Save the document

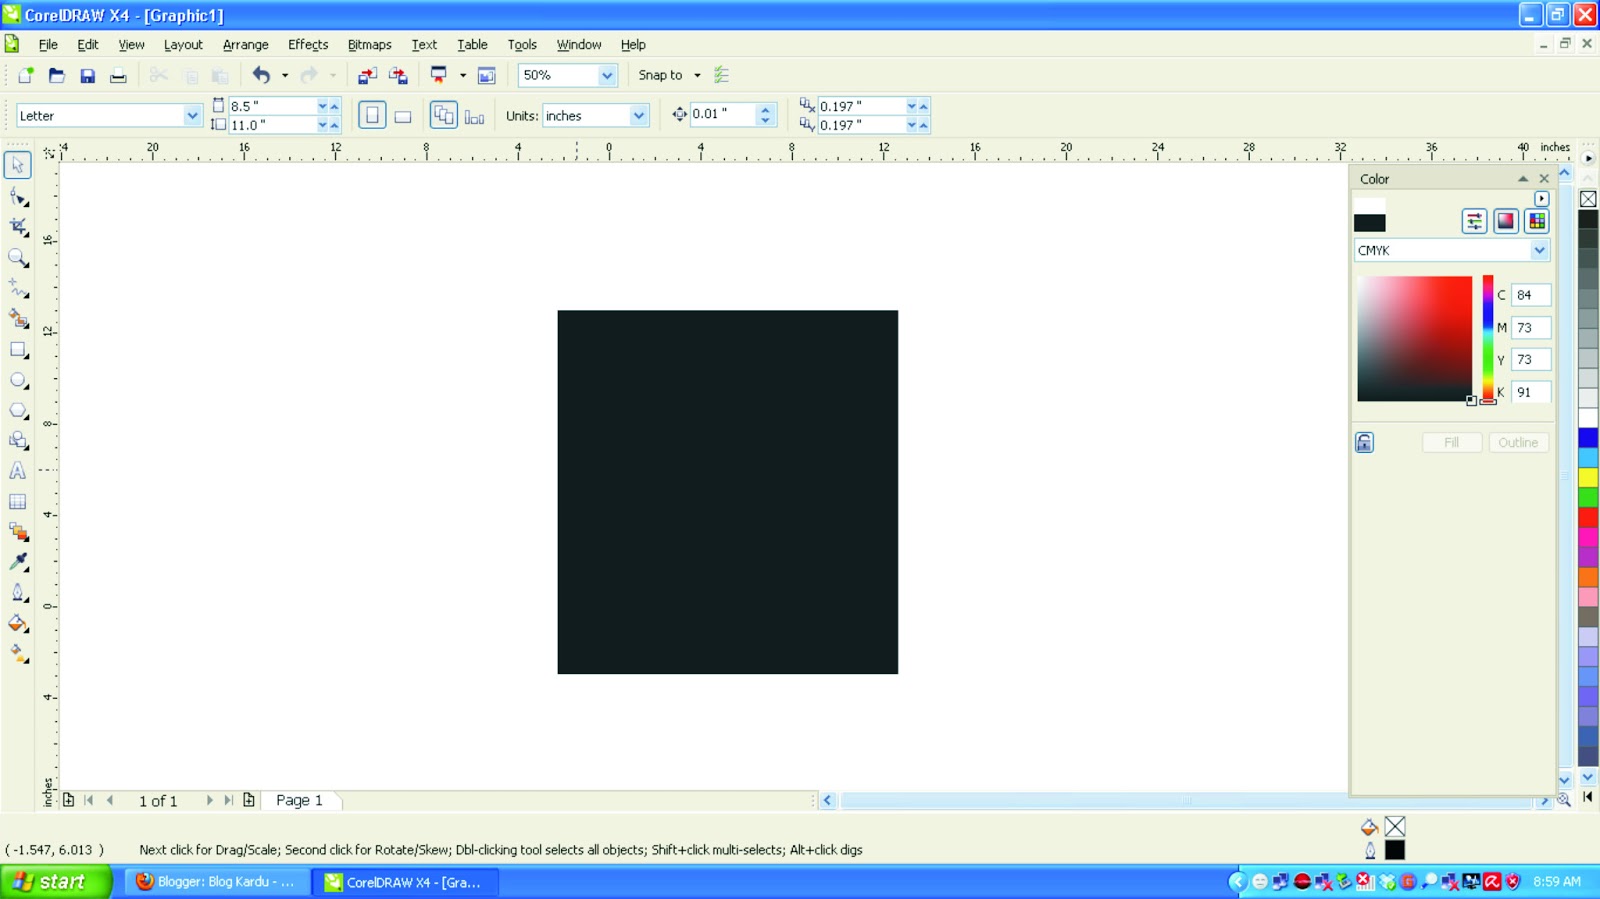(x=87, y=75)
